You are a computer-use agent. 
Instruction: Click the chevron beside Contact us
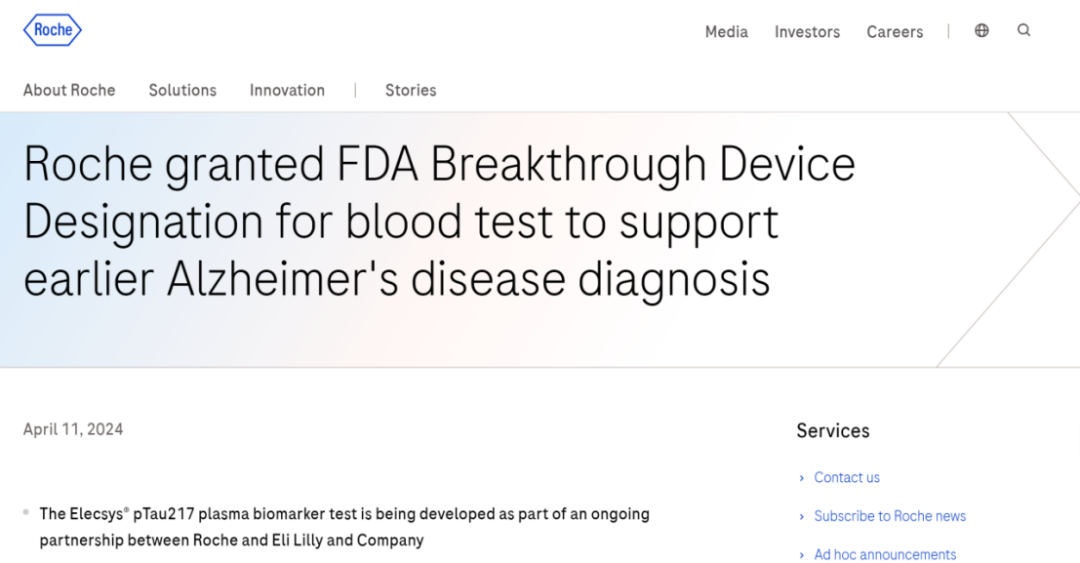pos(802,478)
